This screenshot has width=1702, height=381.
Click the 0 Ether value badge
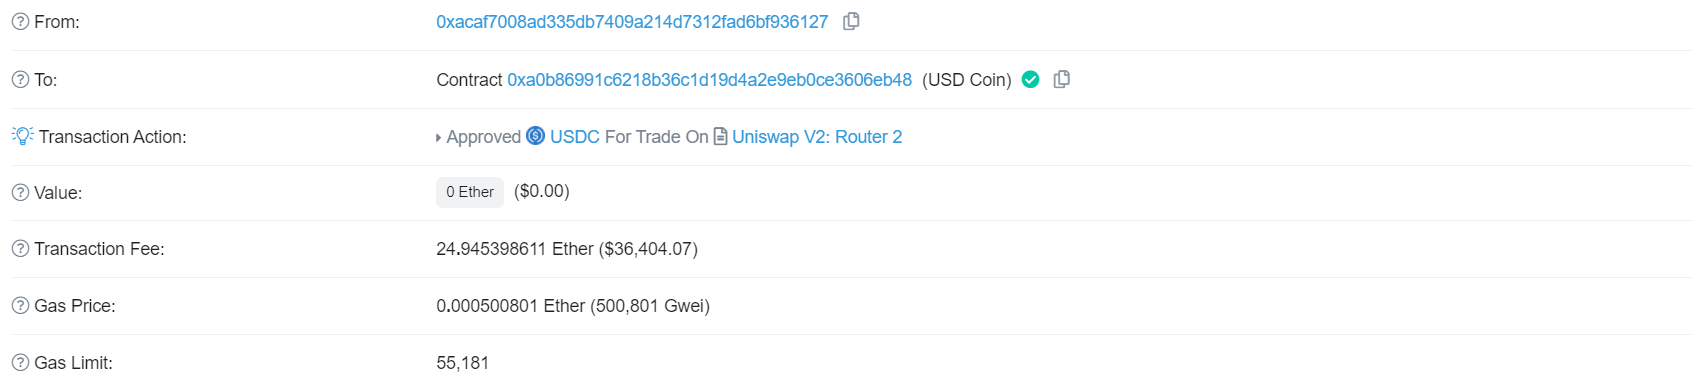(x=470, y=192)
